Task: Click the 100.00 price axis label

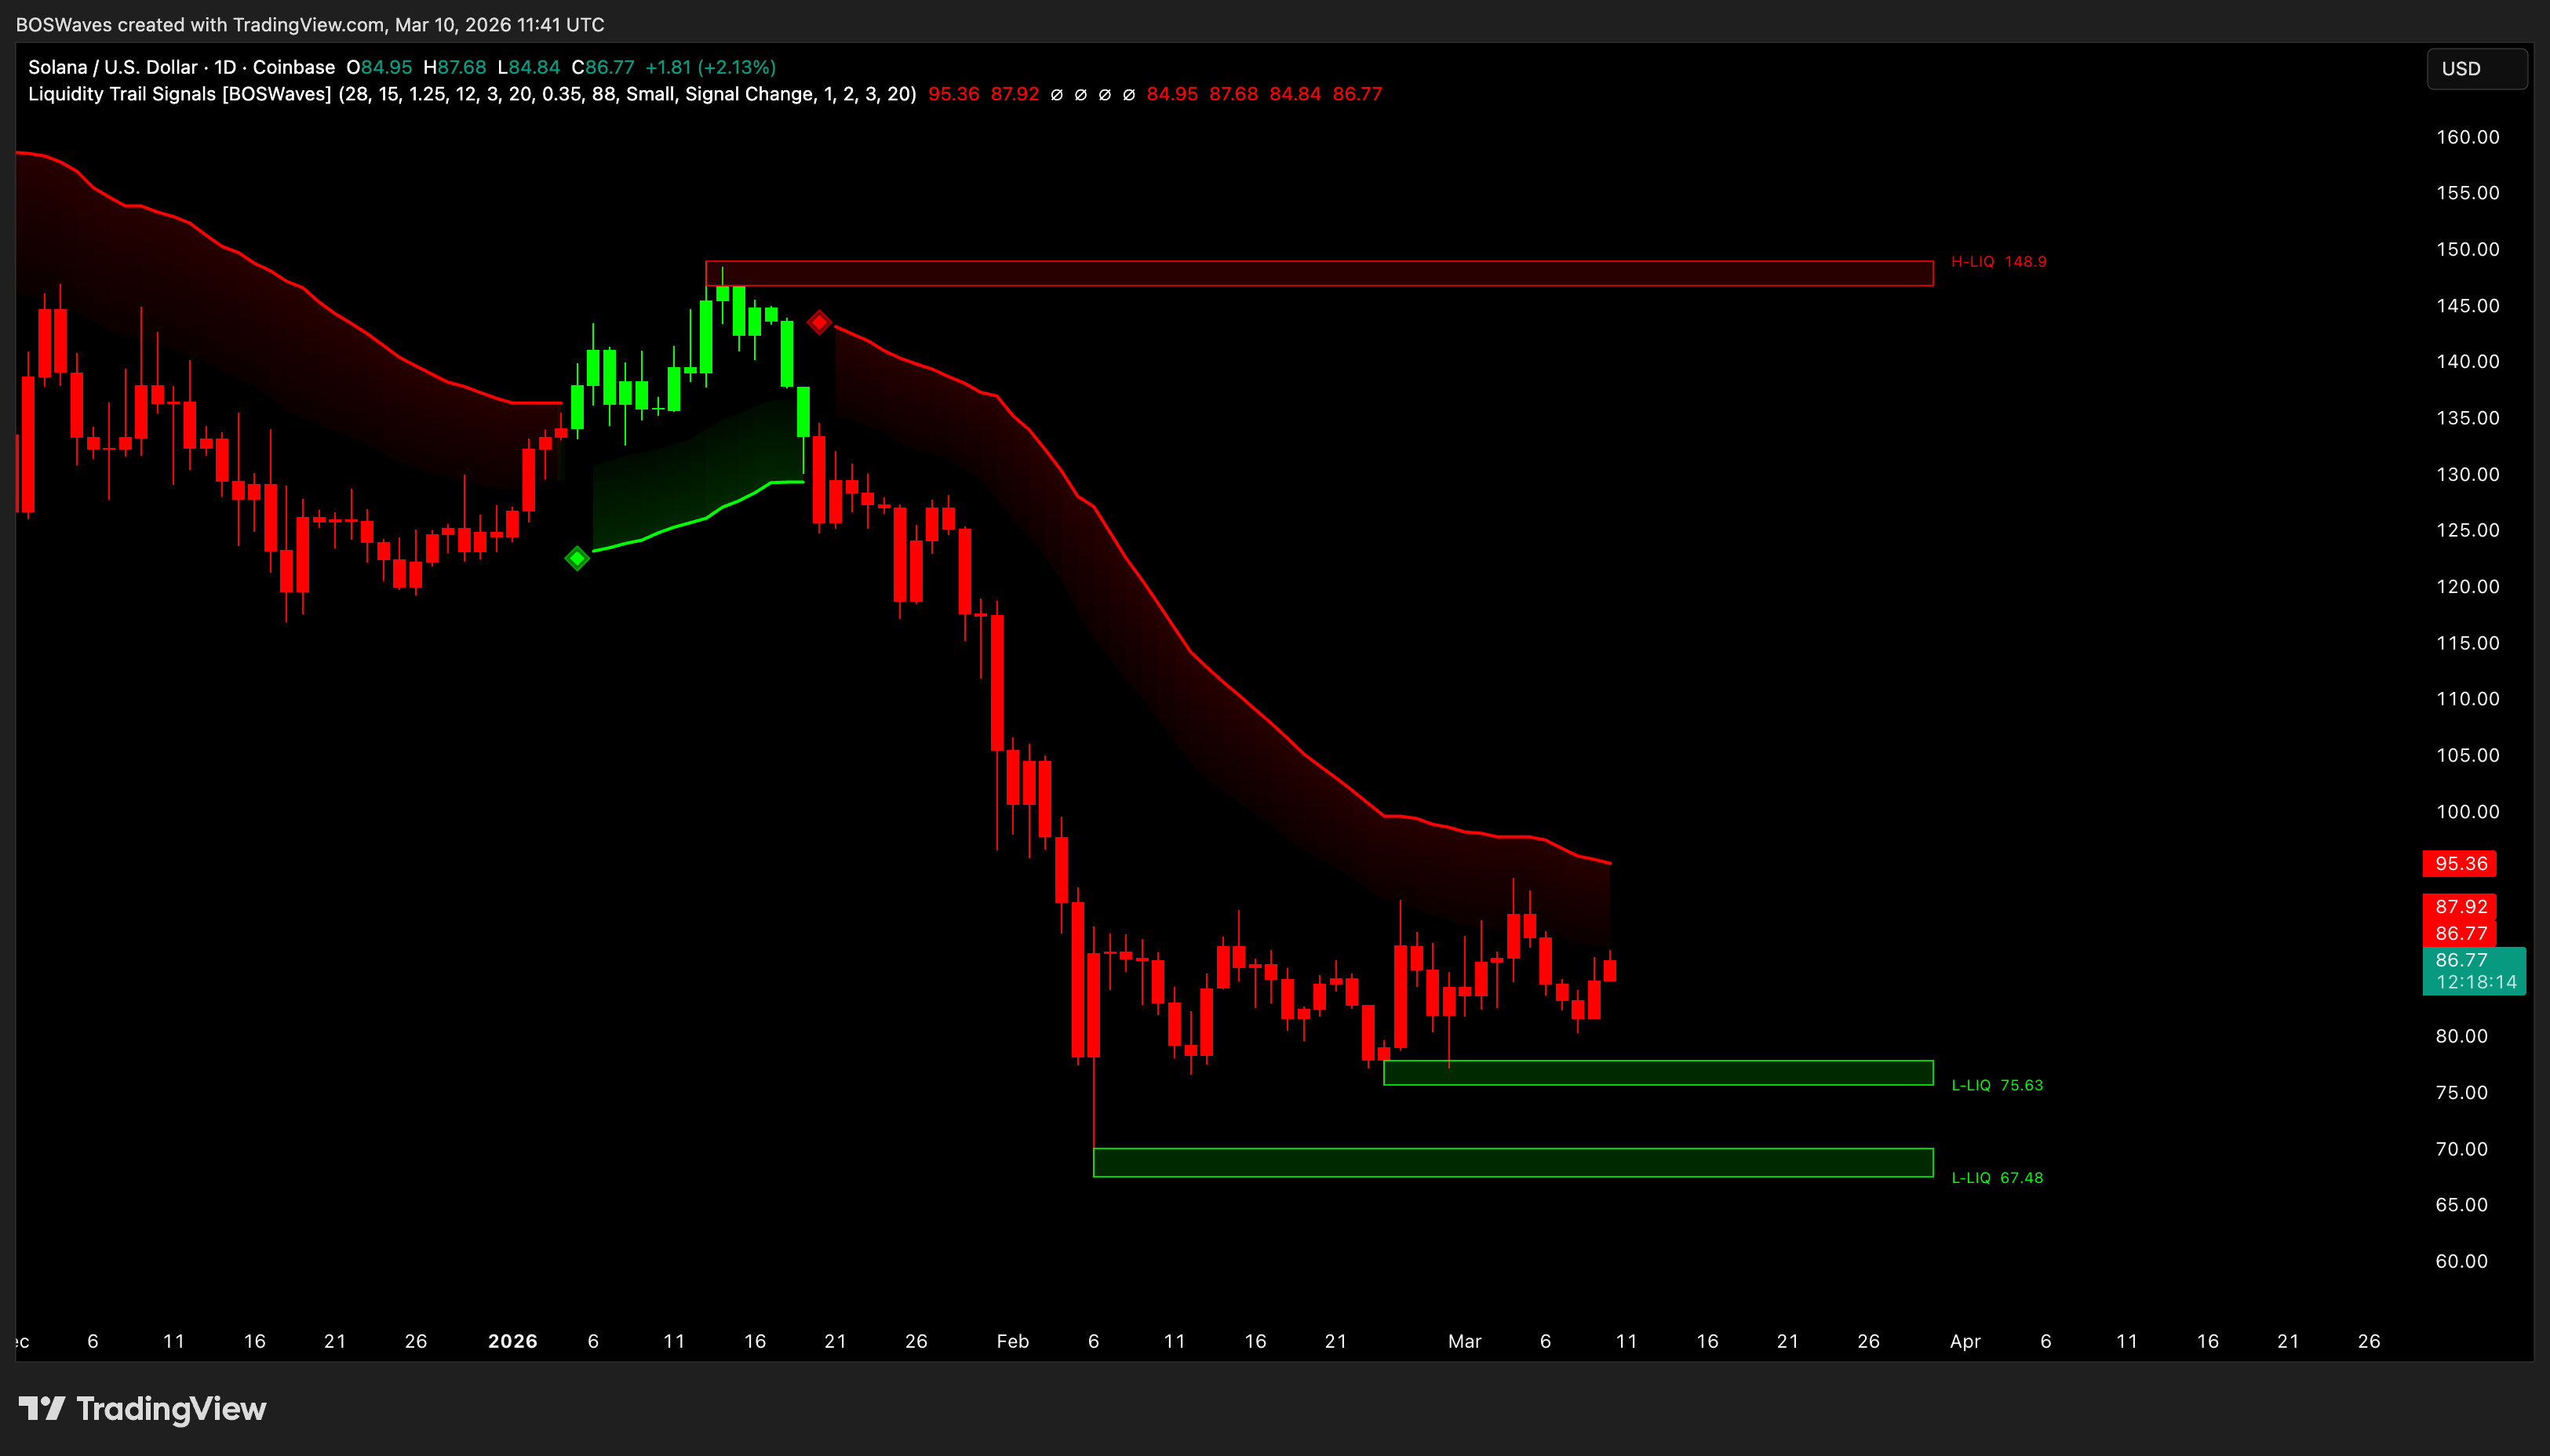Action: pos(2467,812)
